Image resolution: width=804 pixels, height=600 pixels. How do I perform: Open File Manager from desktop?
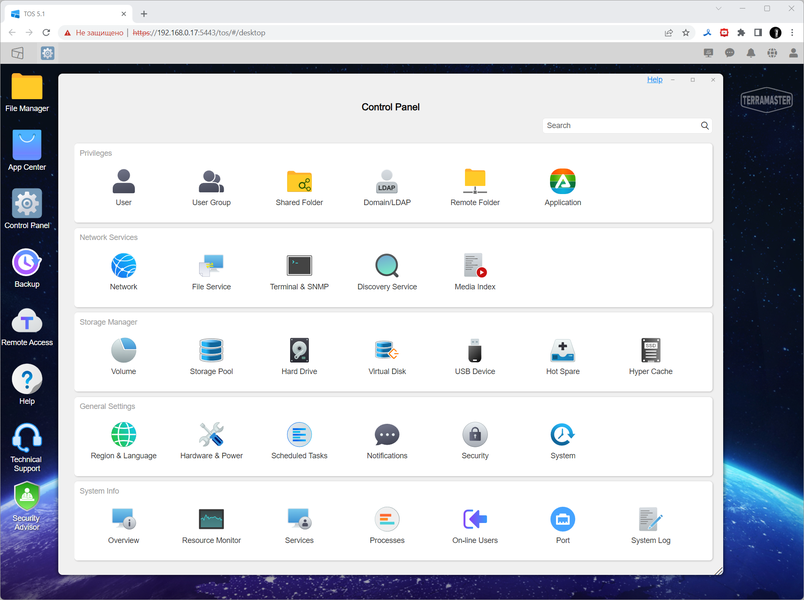tap(27, 92)
